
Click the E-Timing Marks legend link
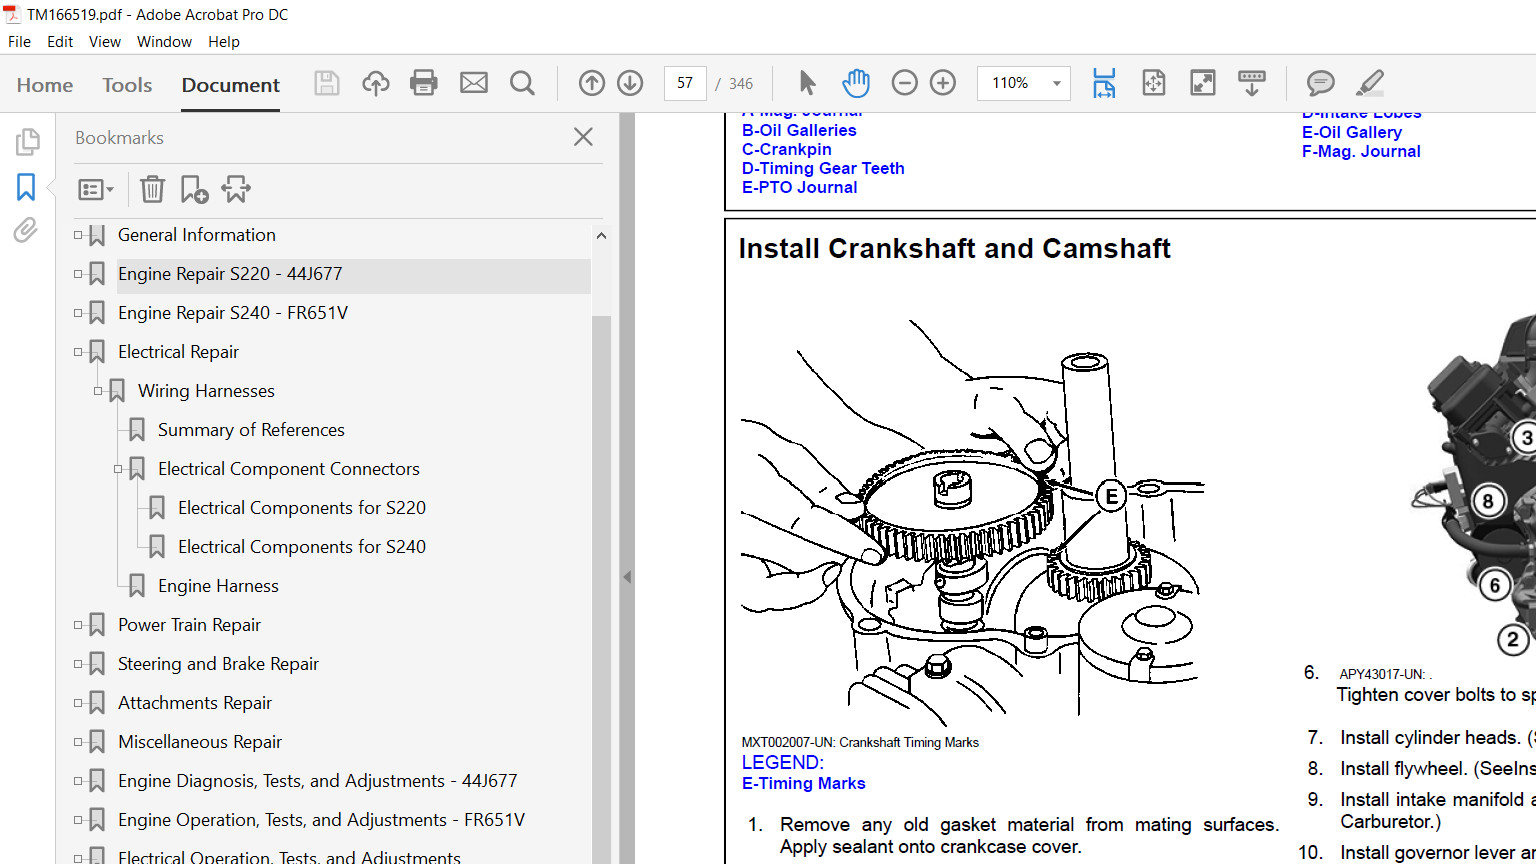coord(804,783)
